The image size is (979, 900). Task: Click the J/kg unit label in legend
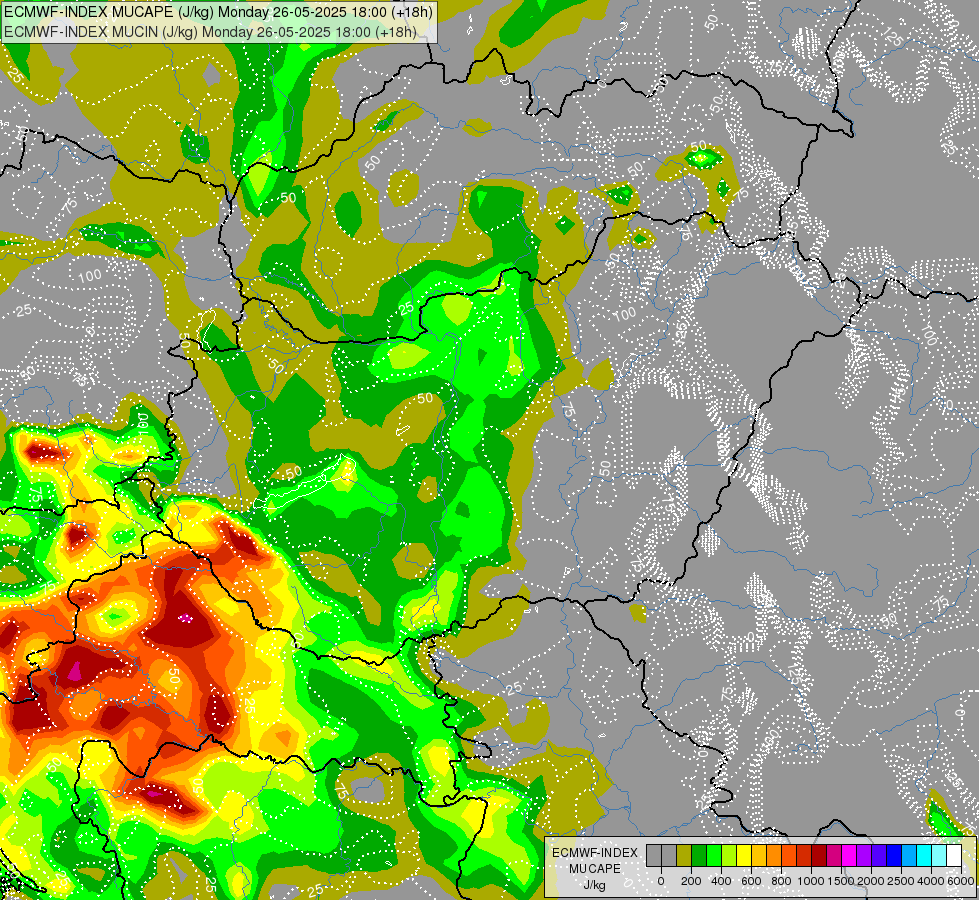[594, 885]
